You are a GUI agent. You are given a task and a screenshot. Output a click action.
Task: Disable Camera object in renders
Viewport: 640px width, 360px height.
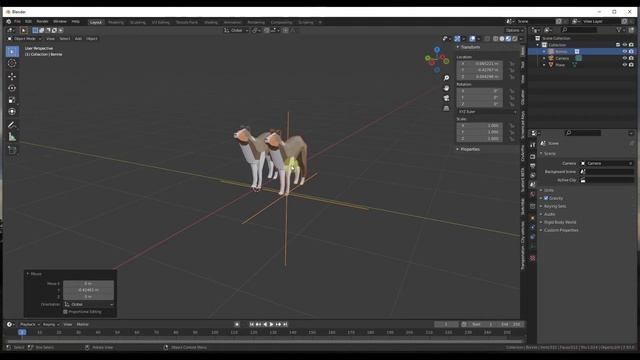[631, 58]
